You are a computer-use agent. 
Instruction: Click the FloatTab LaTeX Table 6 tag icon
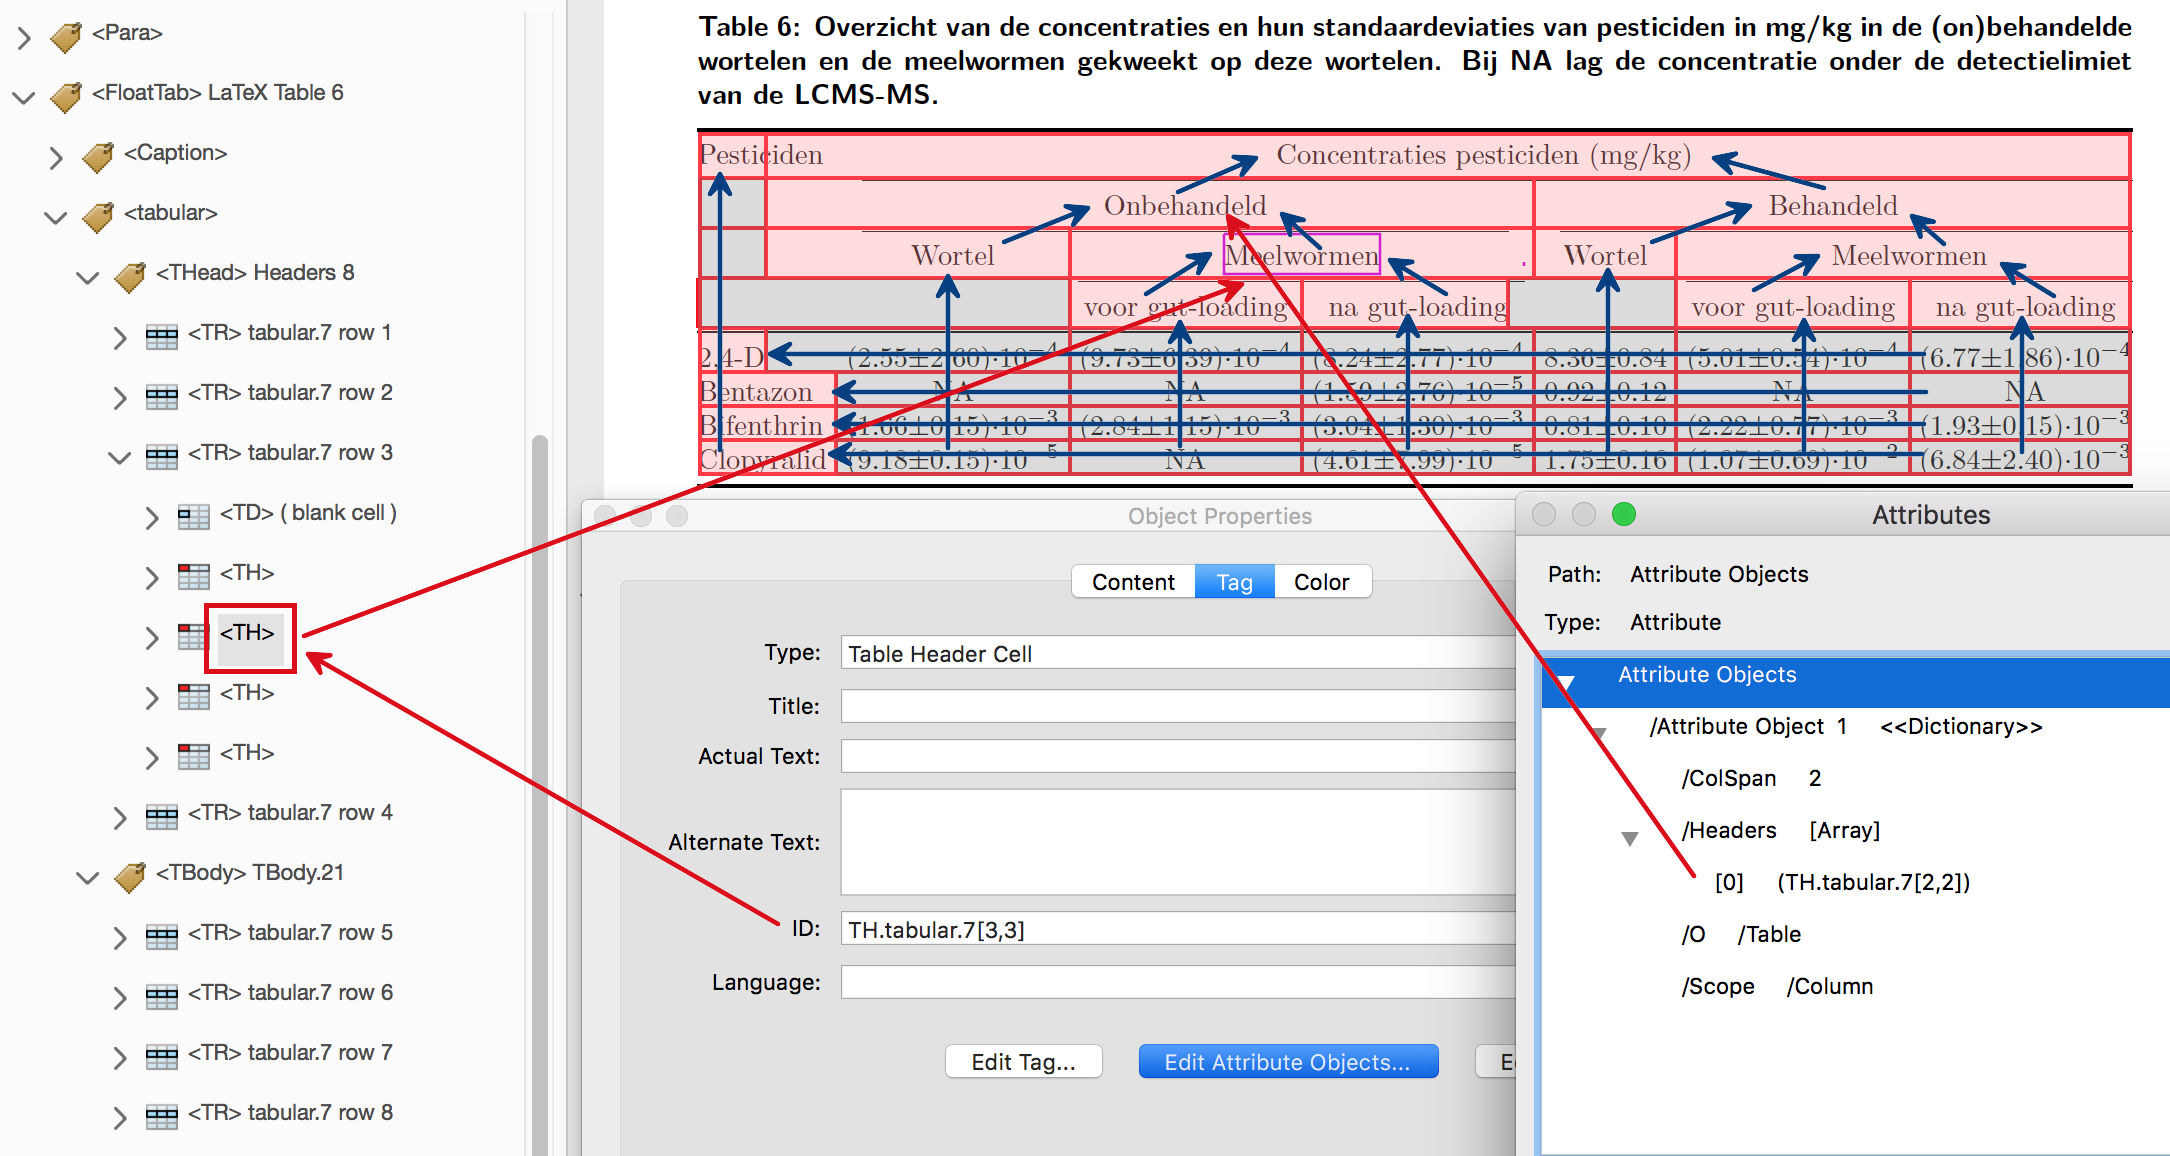(x=66, y=96)
